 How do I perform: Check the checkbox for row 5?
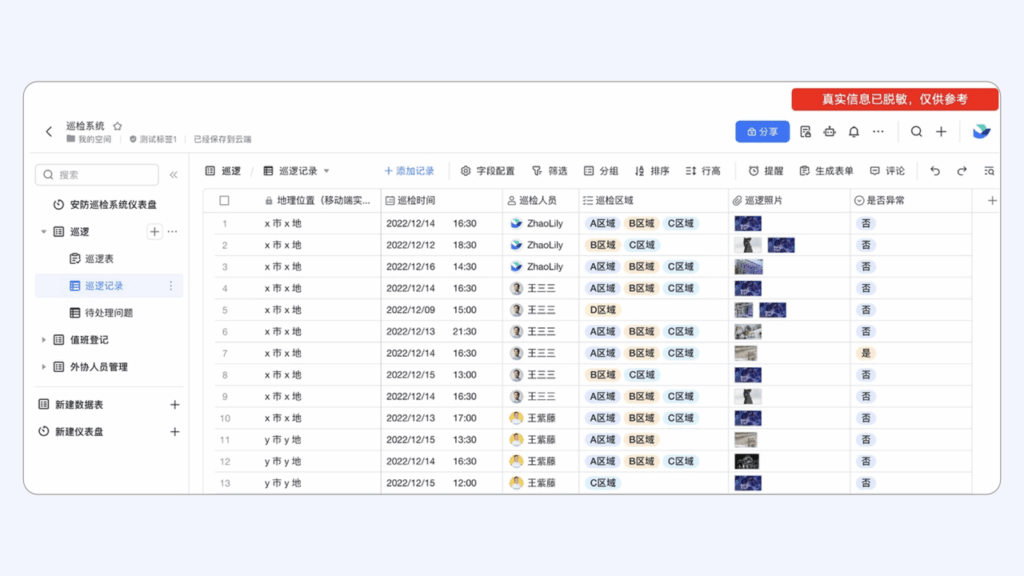tap(225, 310)
